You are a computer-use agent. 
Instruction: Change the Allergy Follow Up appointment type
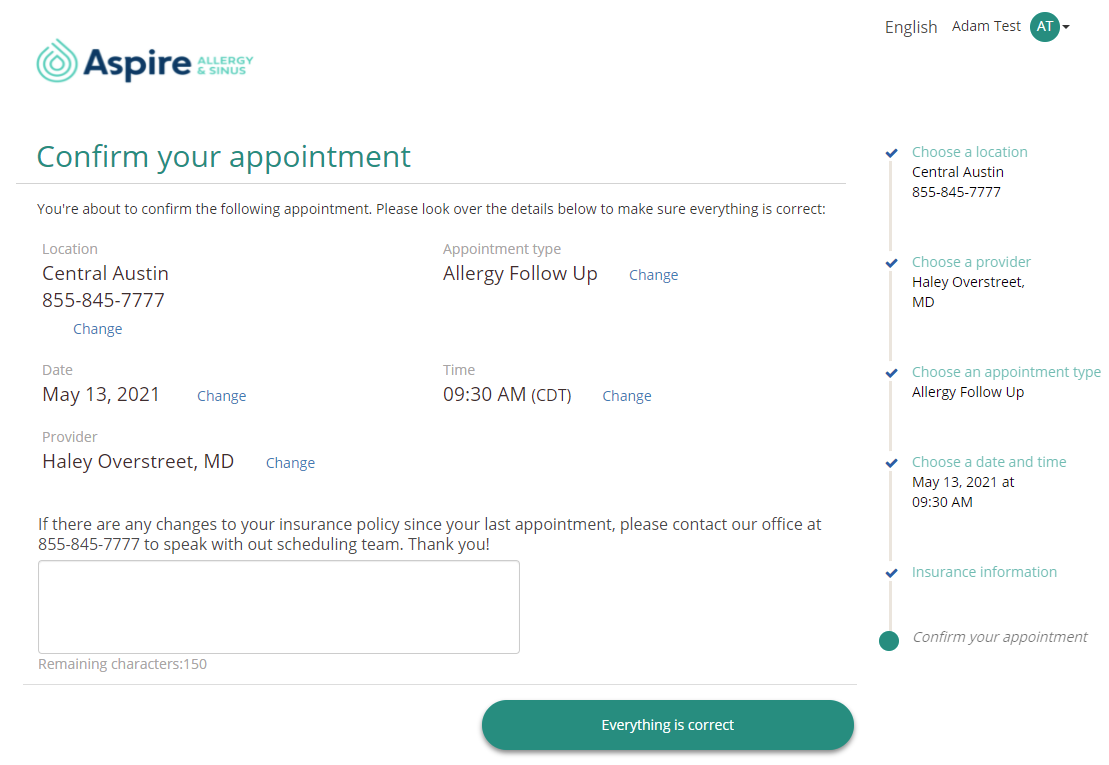tap(653, 275)
